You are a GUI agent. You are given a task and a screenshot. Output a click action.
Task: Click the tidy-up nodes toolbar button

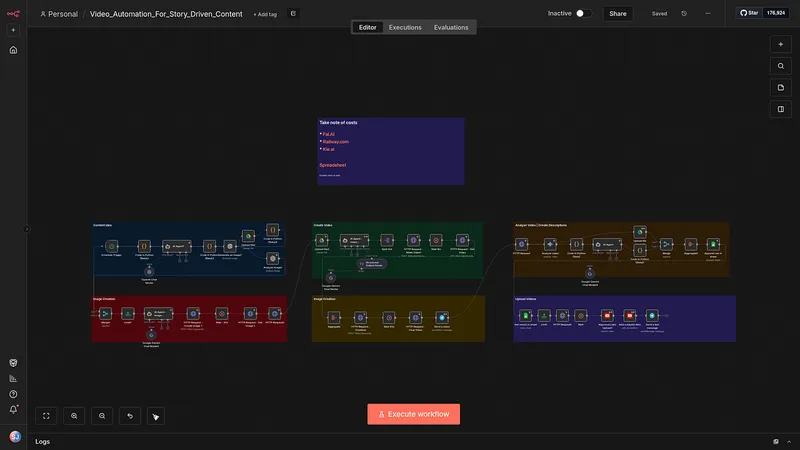156,416
